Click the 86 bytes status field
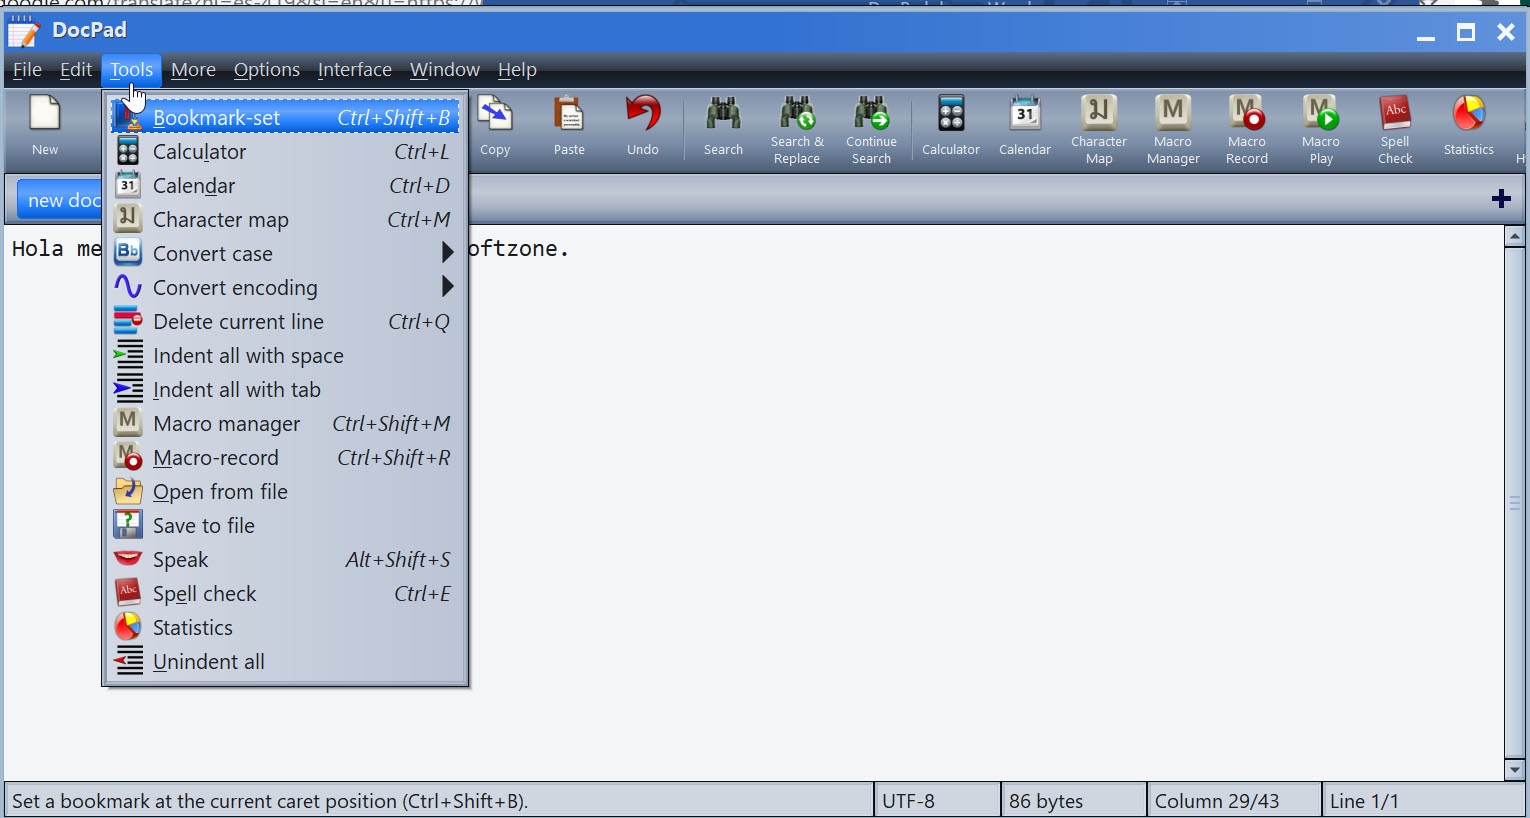 pyautogui.click(x=1073, y=801)
